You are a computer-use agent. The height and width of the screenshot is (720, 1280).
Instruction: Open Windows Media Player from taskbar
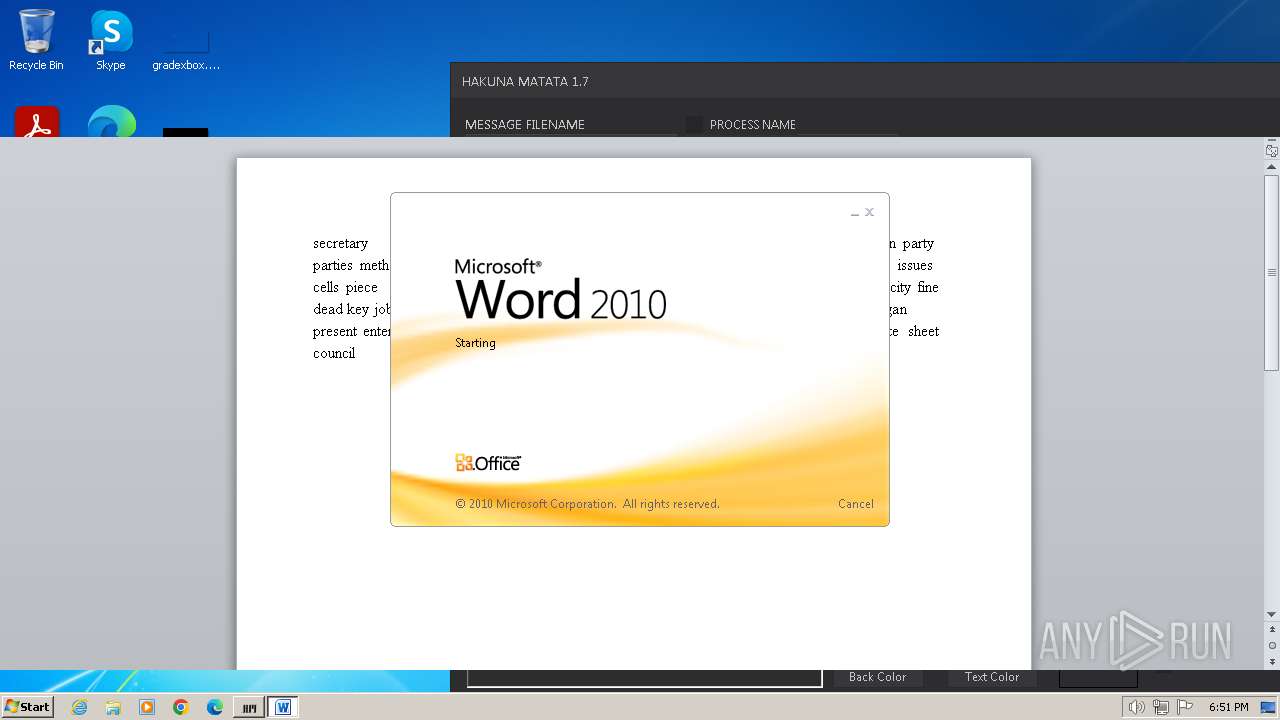coord(147,707)
